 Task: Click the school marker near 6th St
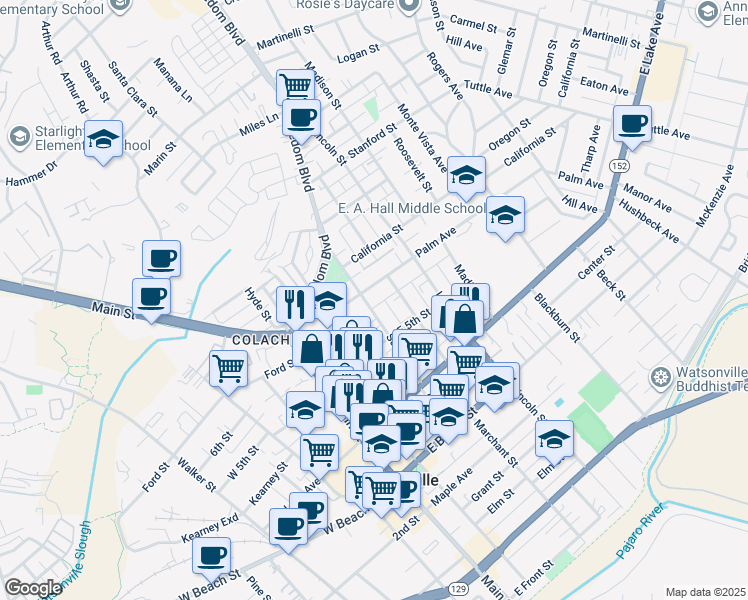coord(305,411)
